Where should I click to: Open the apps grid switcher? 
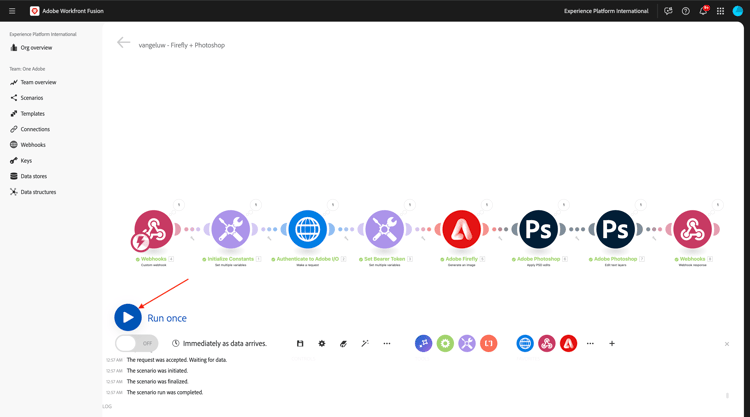pos(720,11)
